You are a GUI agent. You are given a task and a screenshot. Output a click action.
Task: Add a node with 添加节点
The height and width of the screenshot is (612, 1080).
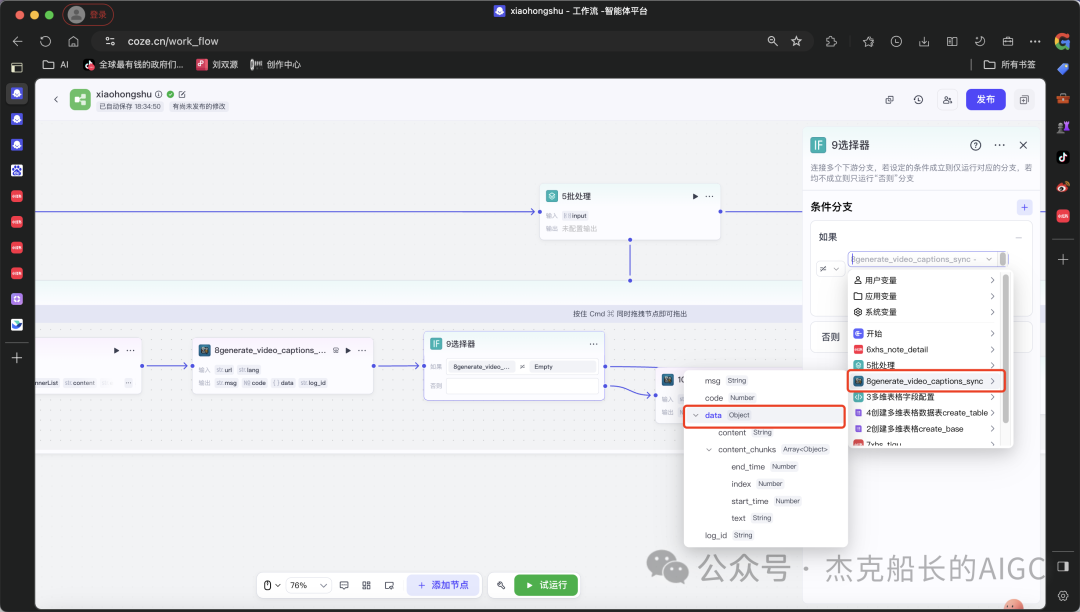tap(443, 585)
